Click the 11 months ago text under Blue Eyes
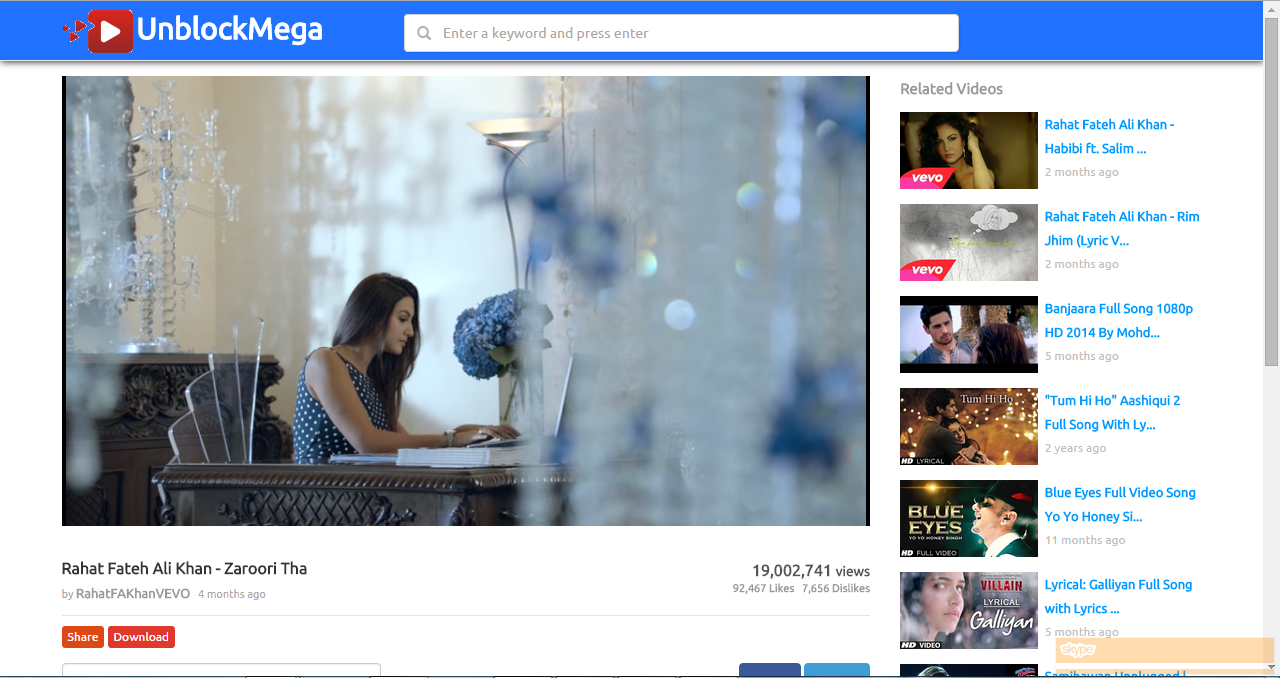1280x678 pixels. coord(1085,540)
